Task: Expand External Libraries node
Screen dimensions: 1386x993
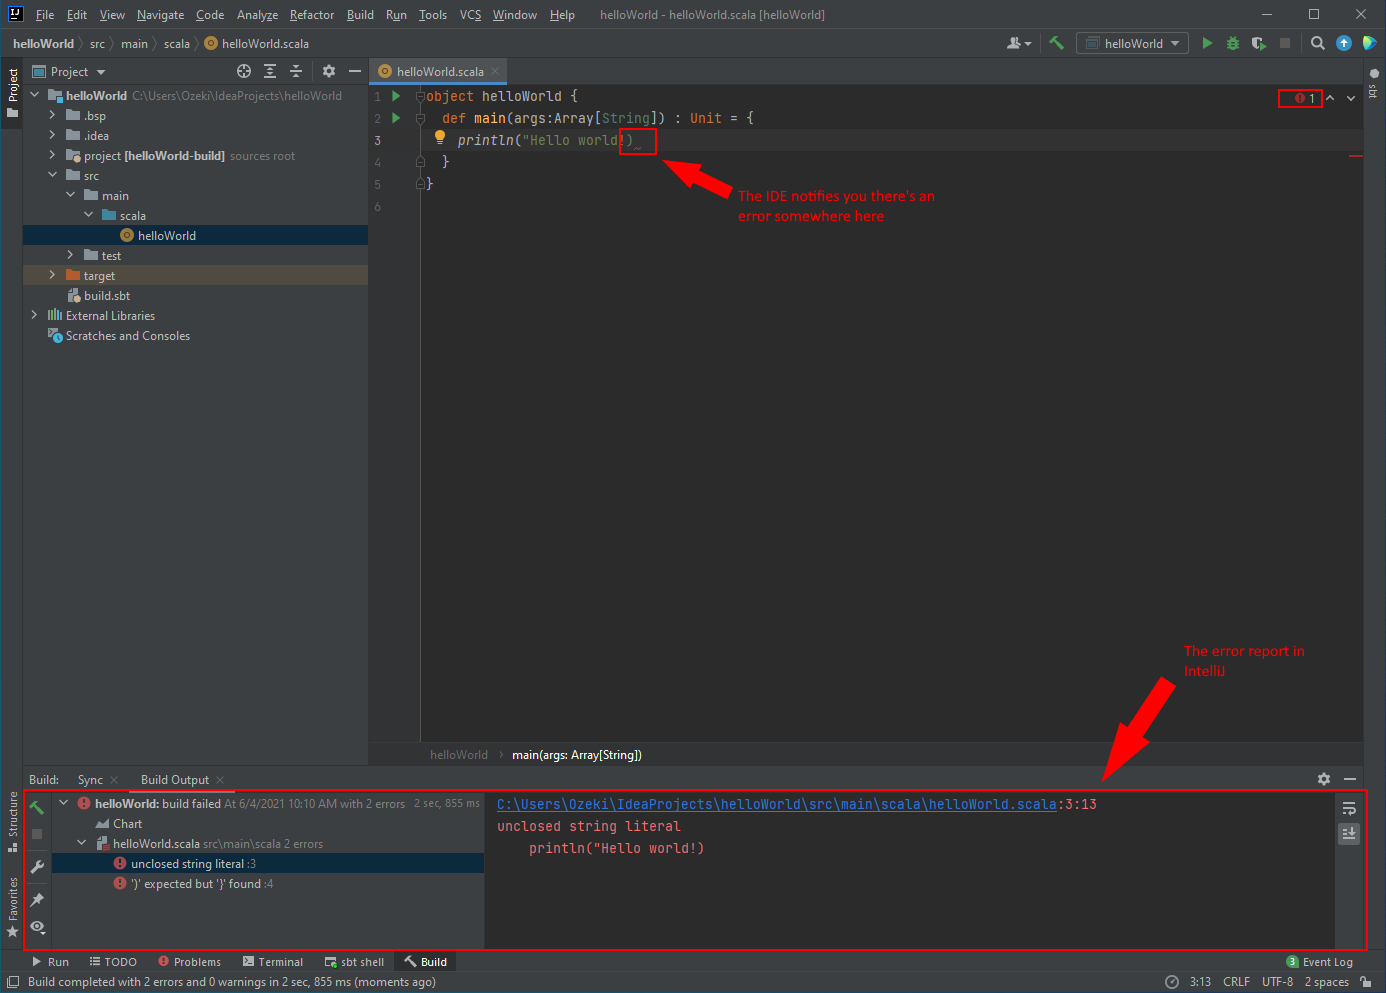Action: click(35, 315)
